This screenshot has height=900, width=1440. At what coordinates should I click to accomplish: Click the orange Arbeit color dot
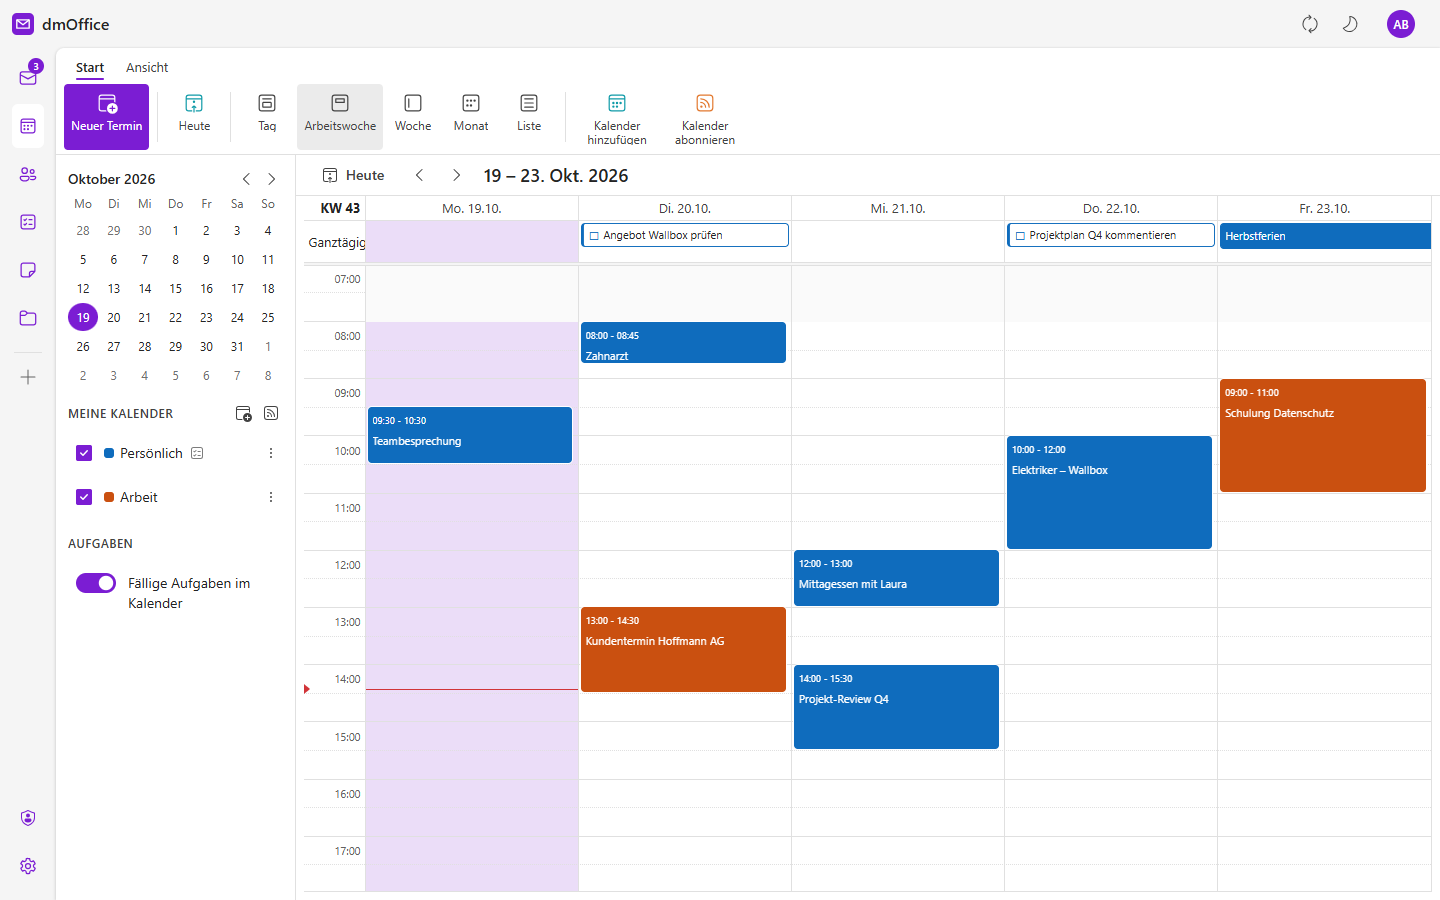point(109,497)
